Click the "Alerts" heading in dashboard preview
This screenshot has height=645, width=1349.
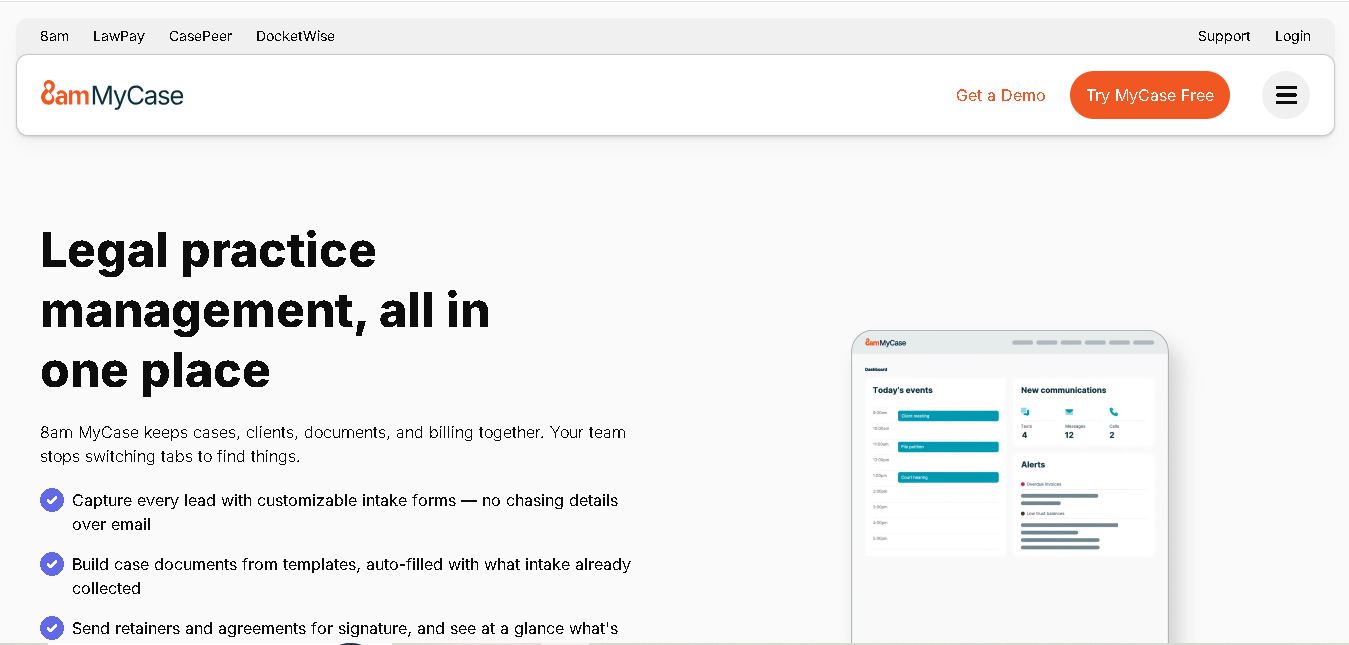(1033, 464)
